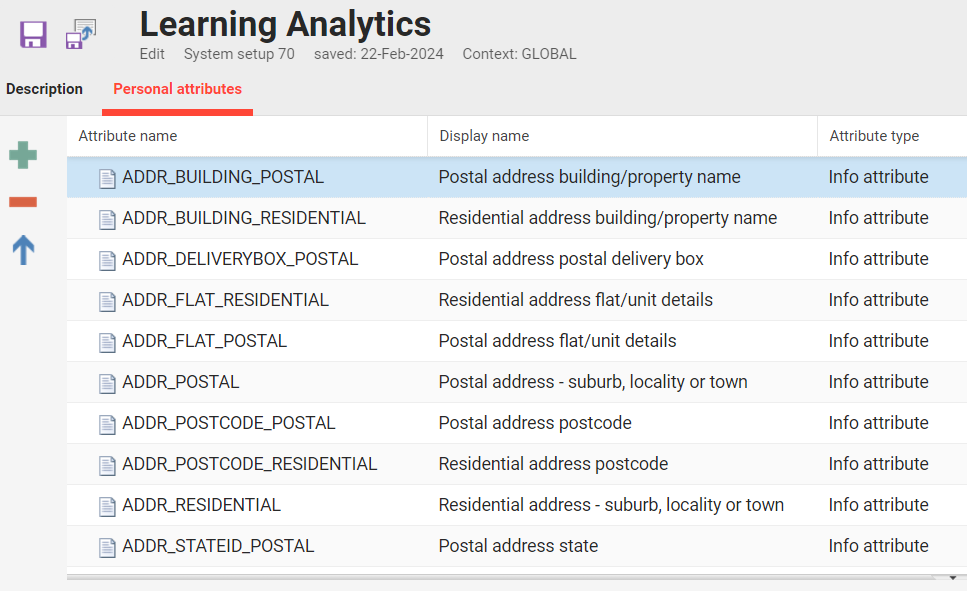Add a new attribute with green plus
The width and height of the screenshot is (967, 591).
pos(23,155)
